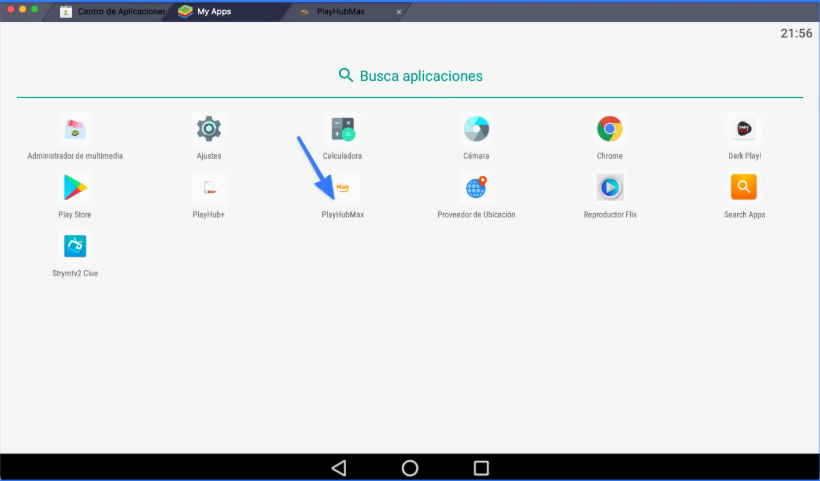Open the Play Store app
Image resolution: width=820 pixels, height=481 pixels.
point(76,187)
